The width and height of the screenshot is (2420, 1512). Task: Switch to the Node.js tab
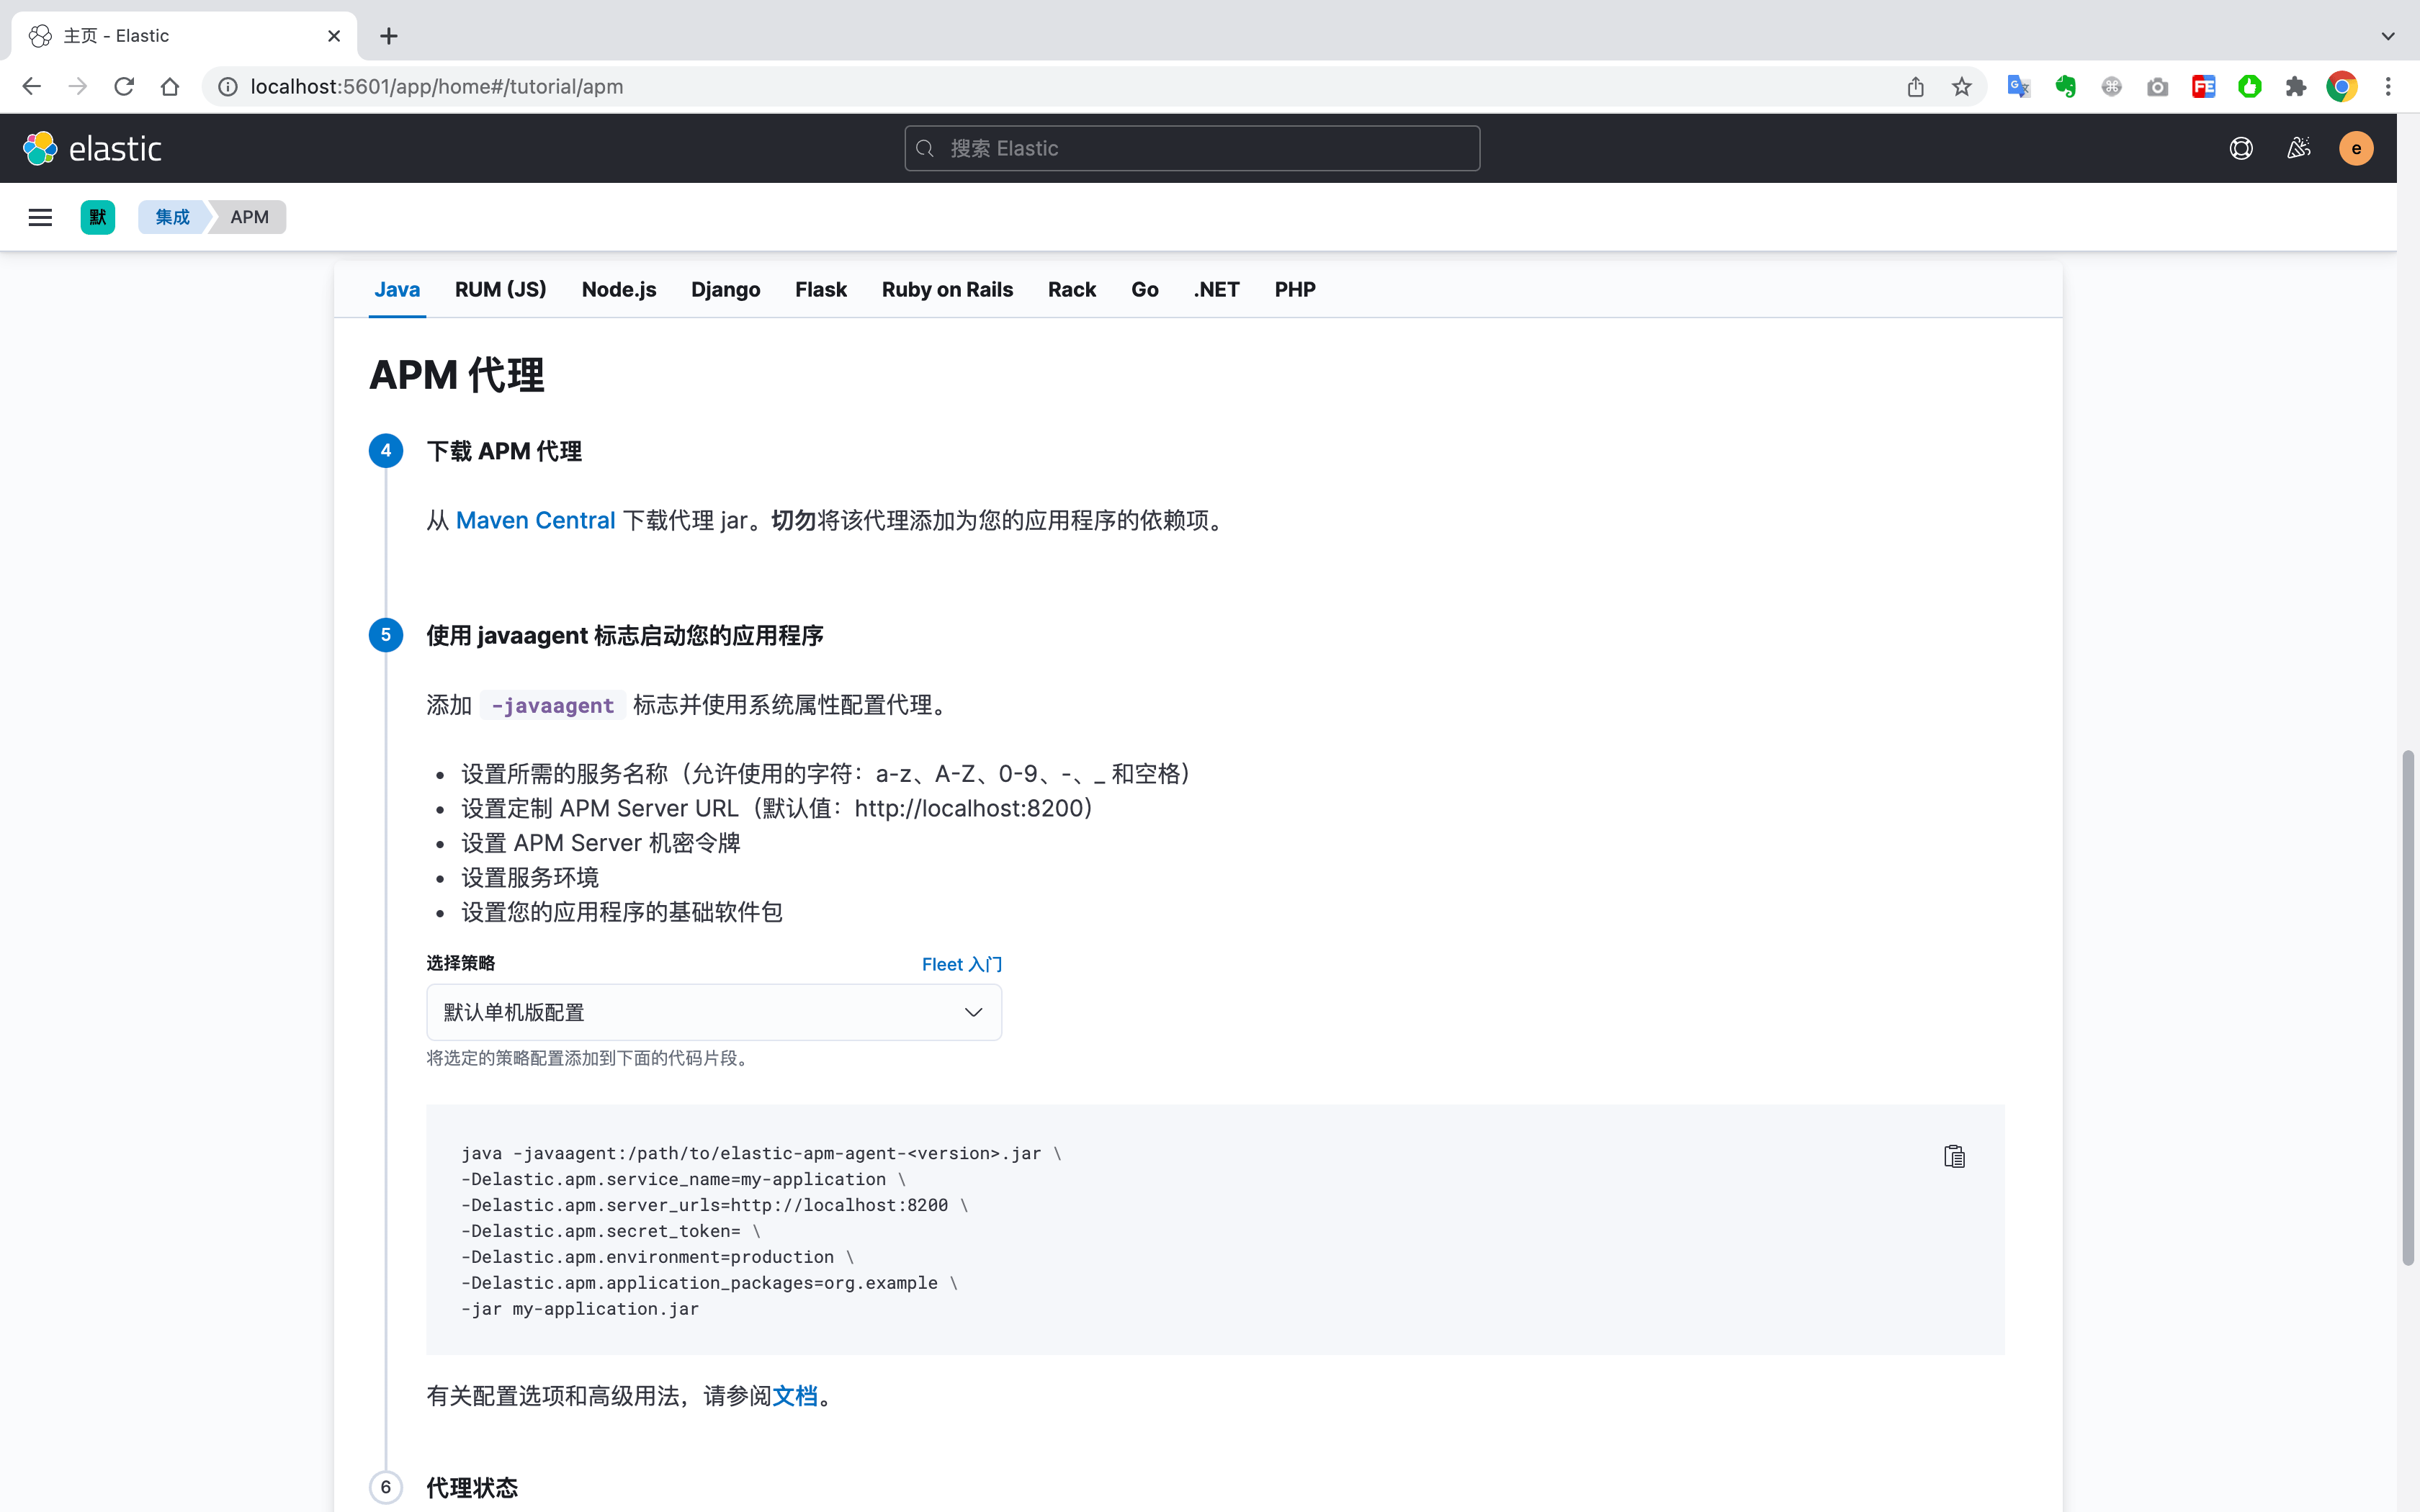click(x=619, y=290)
